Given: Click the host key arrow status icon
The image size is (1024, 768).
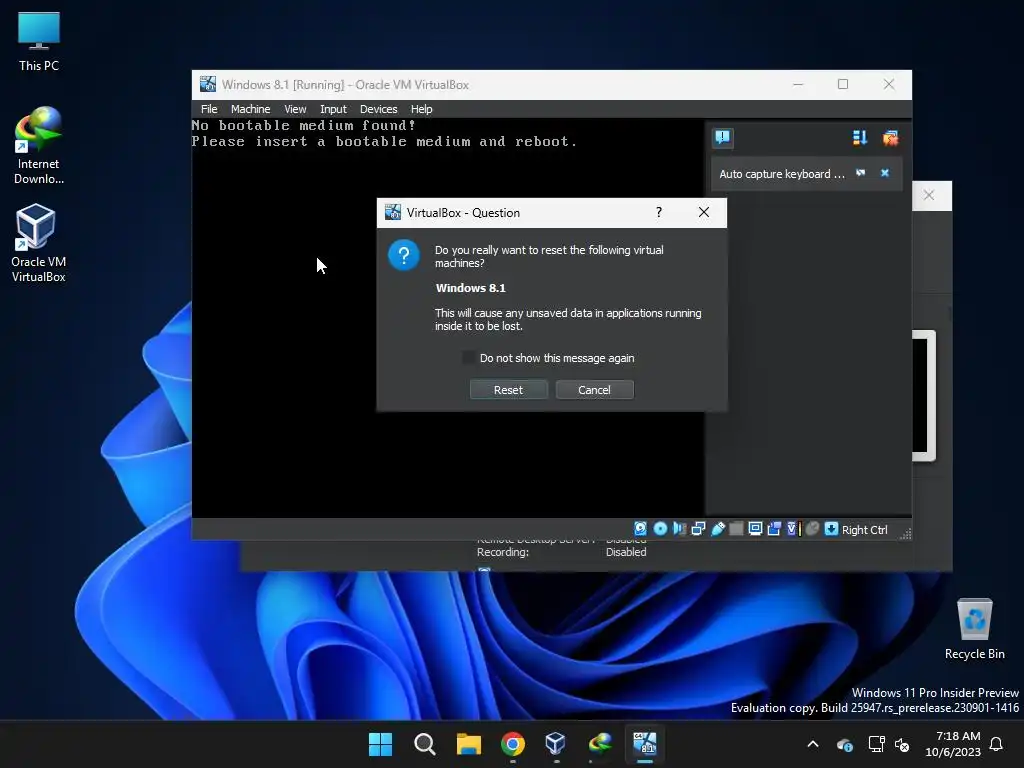Looking at the screenshot, I should click(831, 529).
